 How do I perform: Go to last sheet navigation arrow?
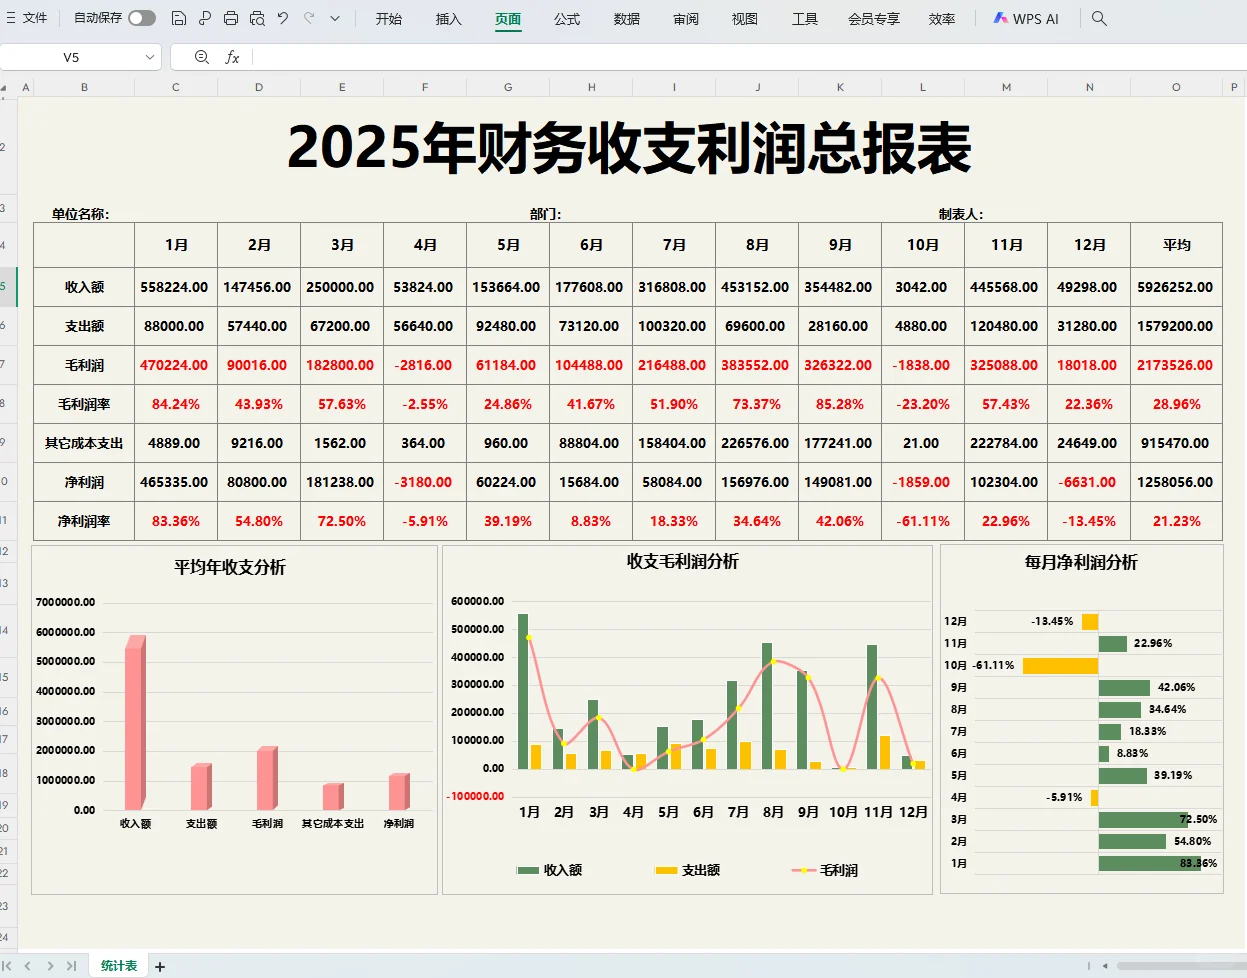[71, 966]
